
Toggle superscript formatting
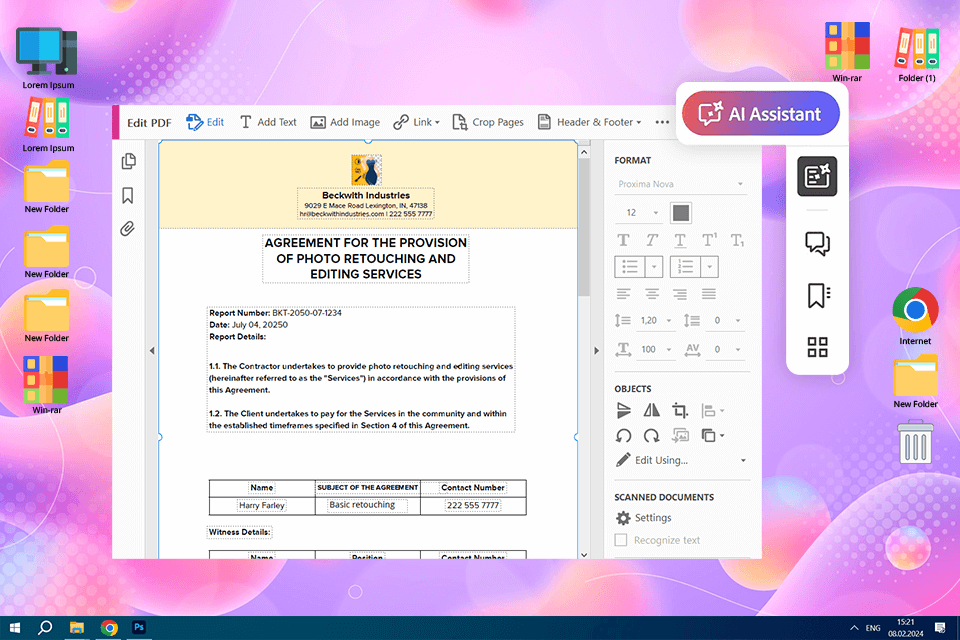[709, 240]
